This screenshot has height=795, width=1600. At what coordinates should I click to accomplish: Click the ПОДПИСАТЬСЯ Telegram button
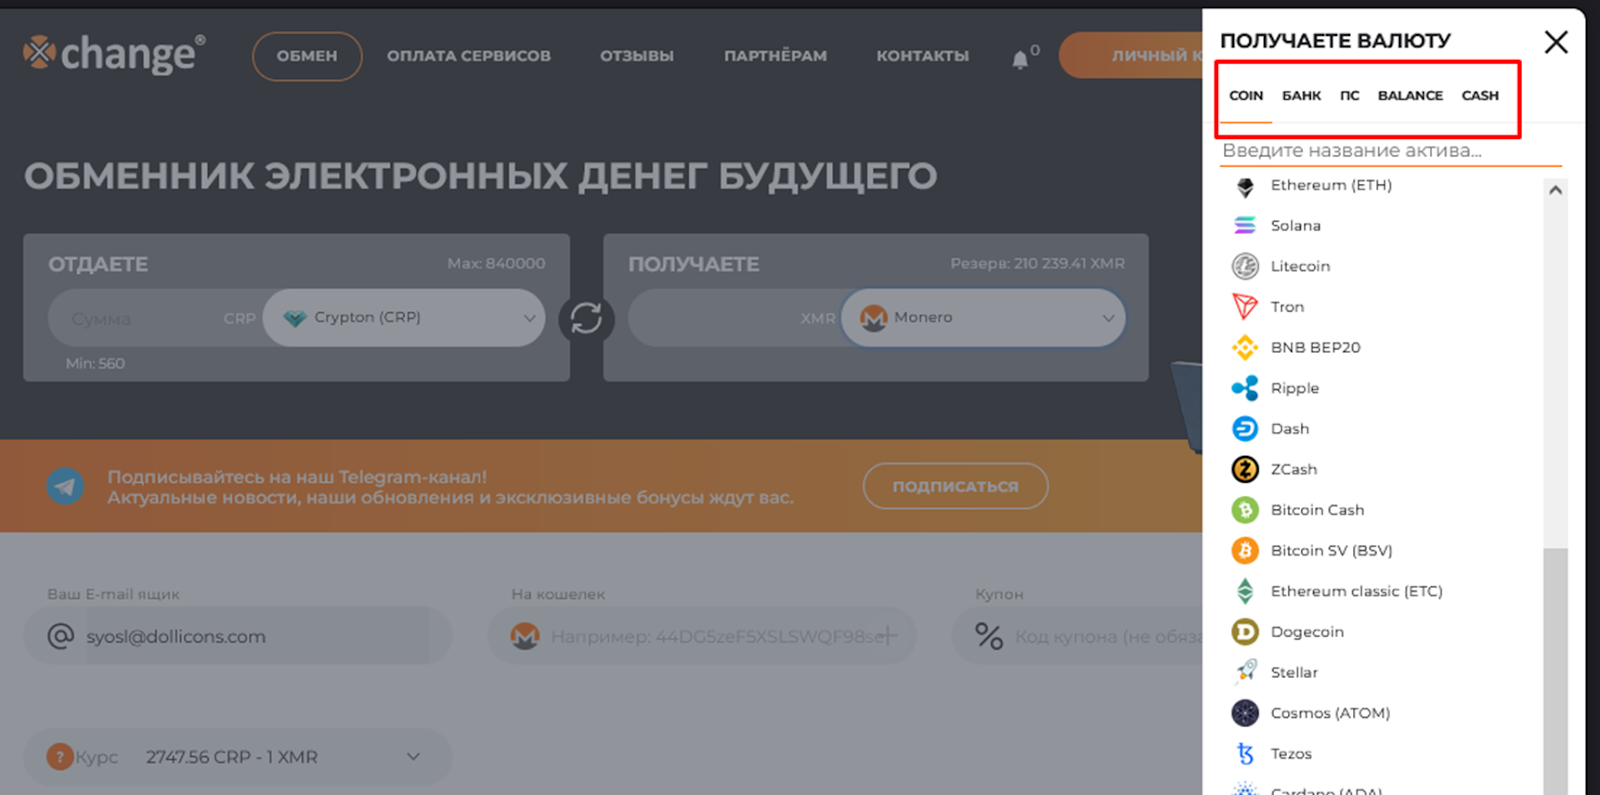tap(955, 486)
